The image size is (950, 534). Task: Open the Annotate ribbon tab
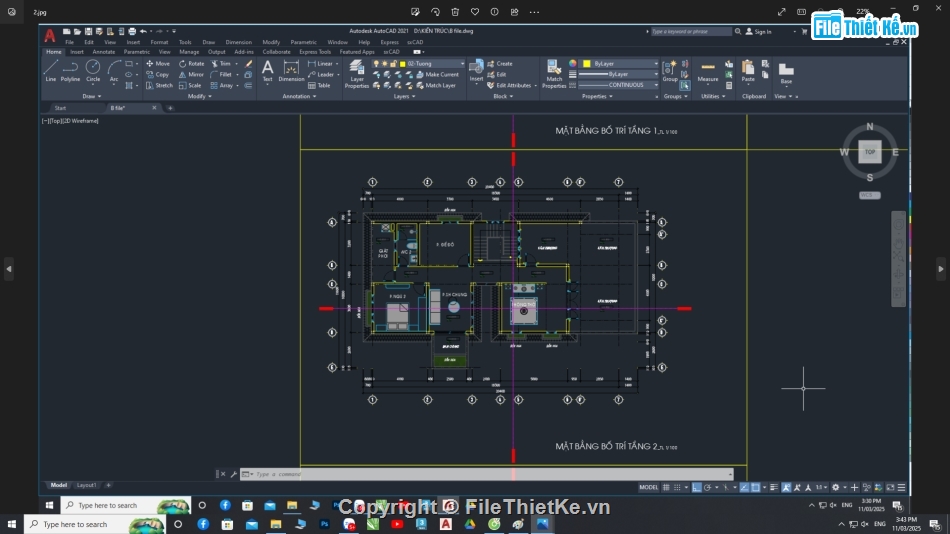pyautogui.click(x=104, y=52)
